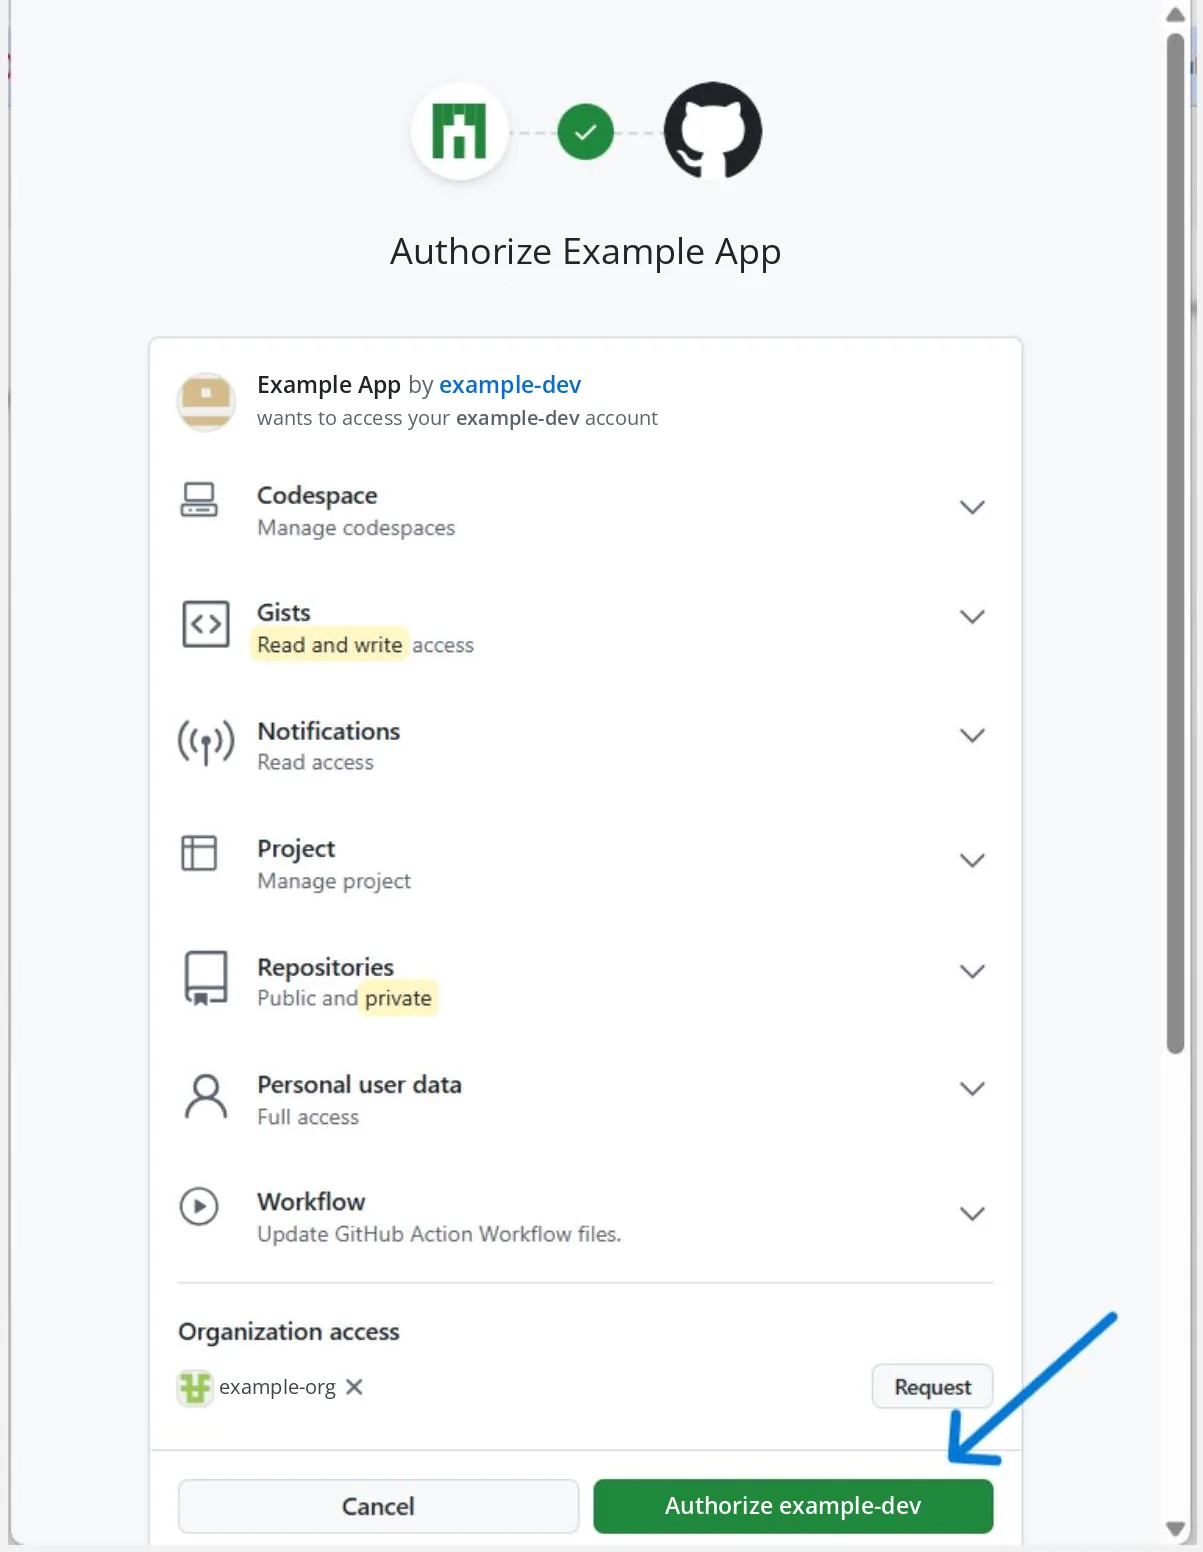
Task: Click the 'Gists' permission title
Action: coord(284,613)
